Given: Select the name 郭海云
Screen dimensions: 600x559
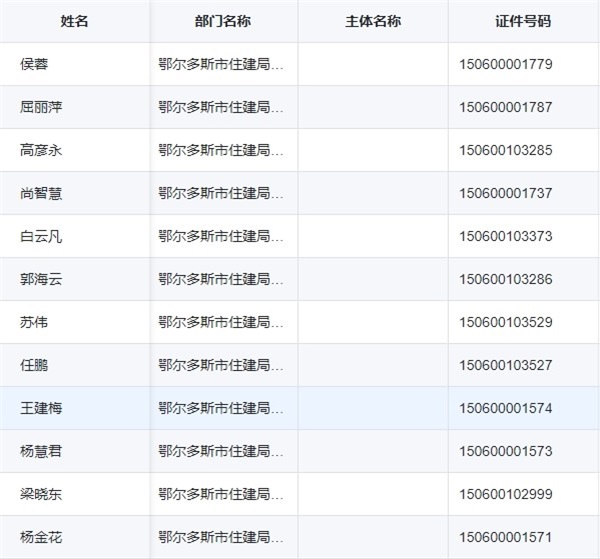Looking at the screenshot, I should point(41,279).
